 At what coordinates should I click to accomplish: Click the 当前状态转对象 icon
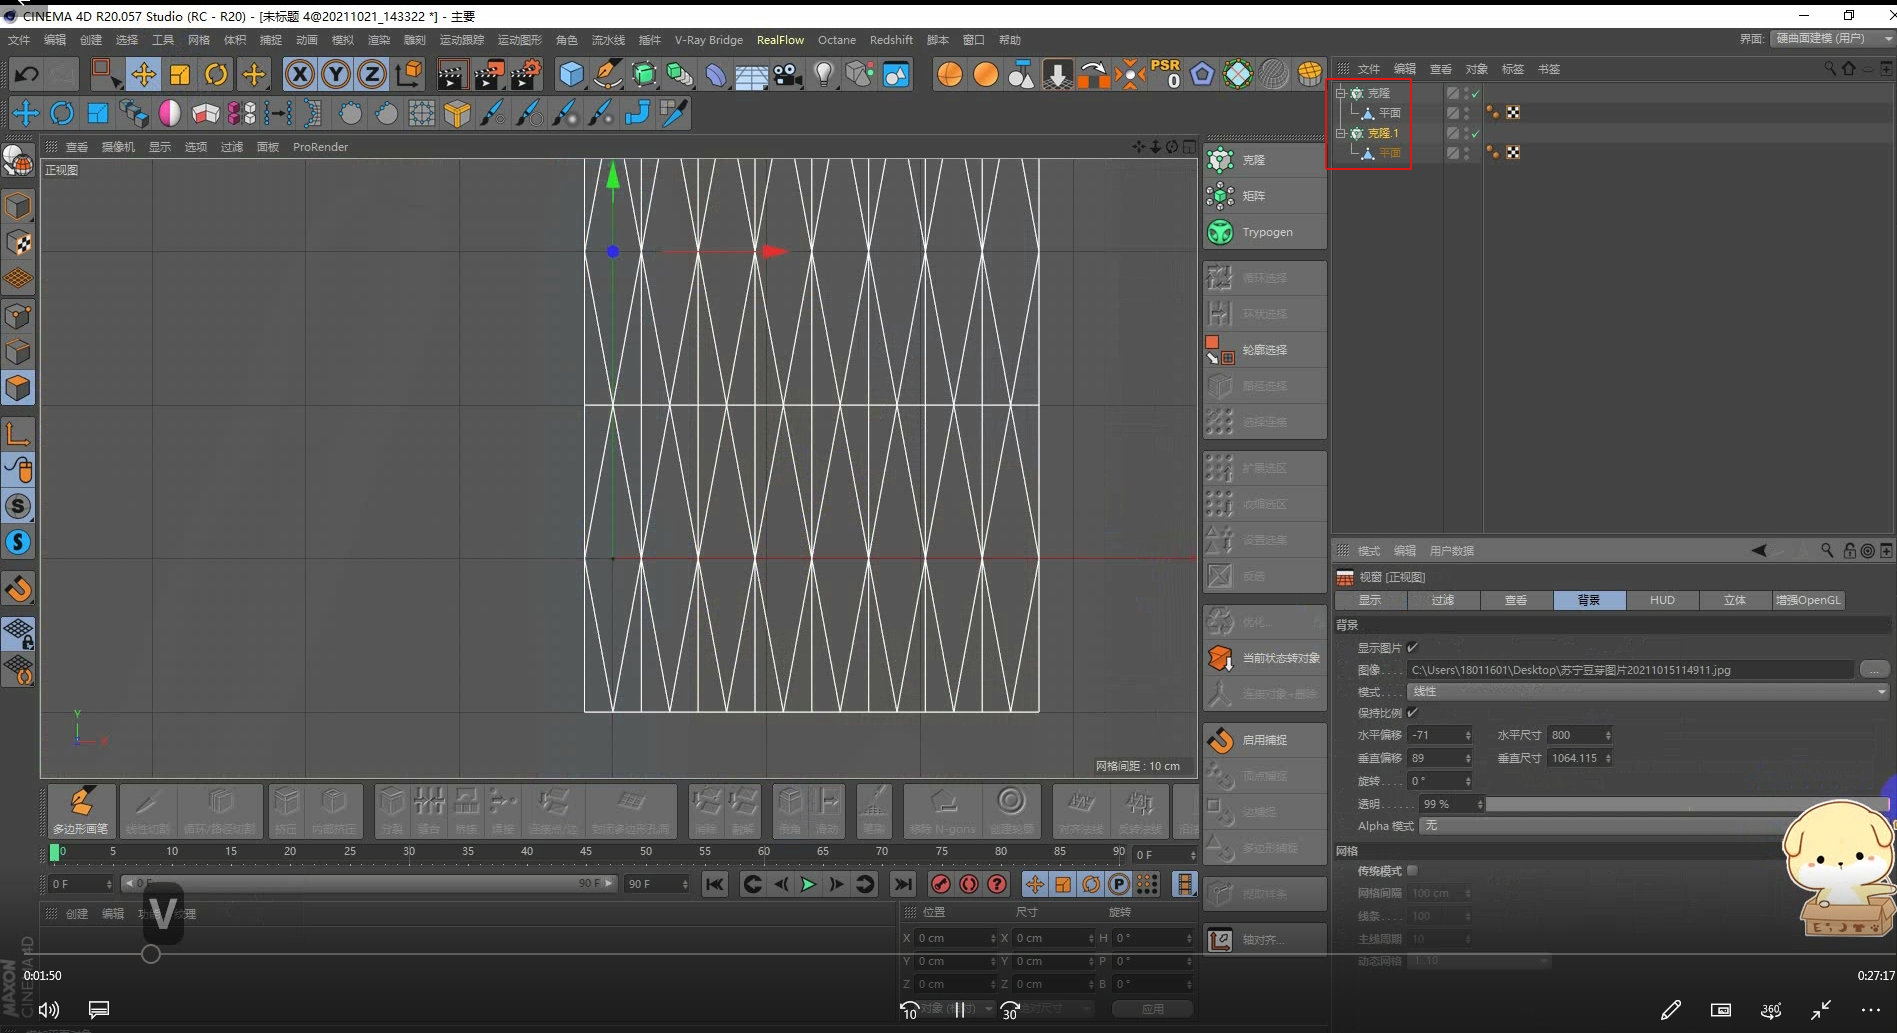1220,658
